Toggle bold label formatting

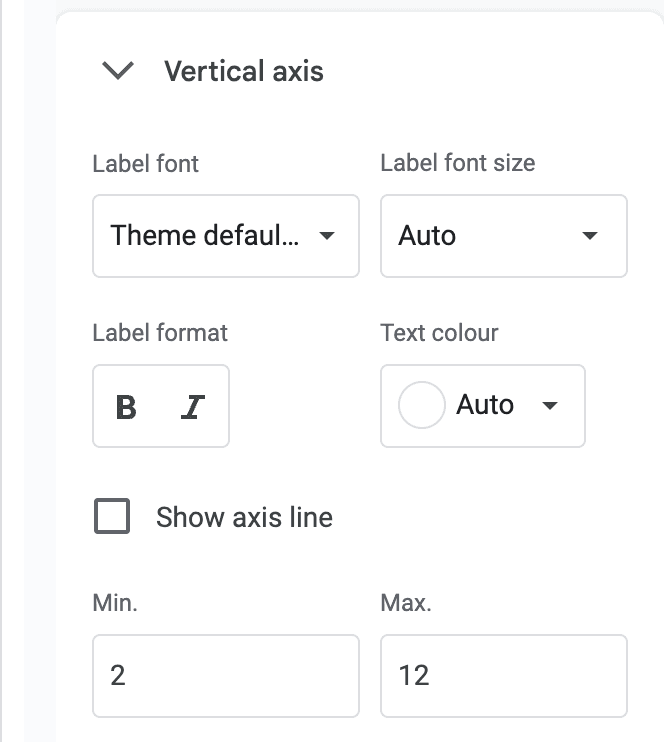(126, 406)
